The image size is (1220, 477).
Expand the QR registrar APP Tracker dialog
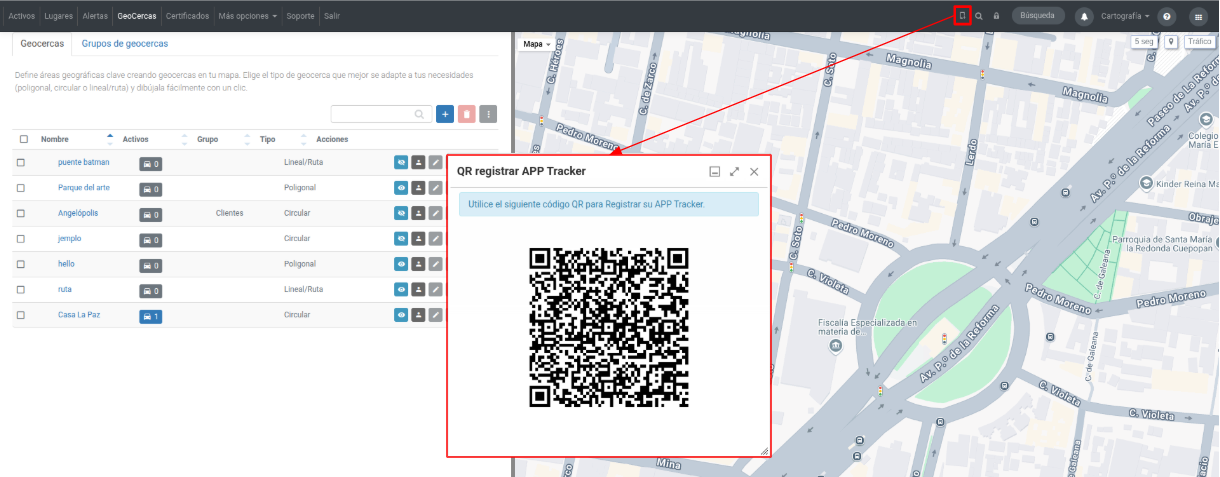coord(735,172)
